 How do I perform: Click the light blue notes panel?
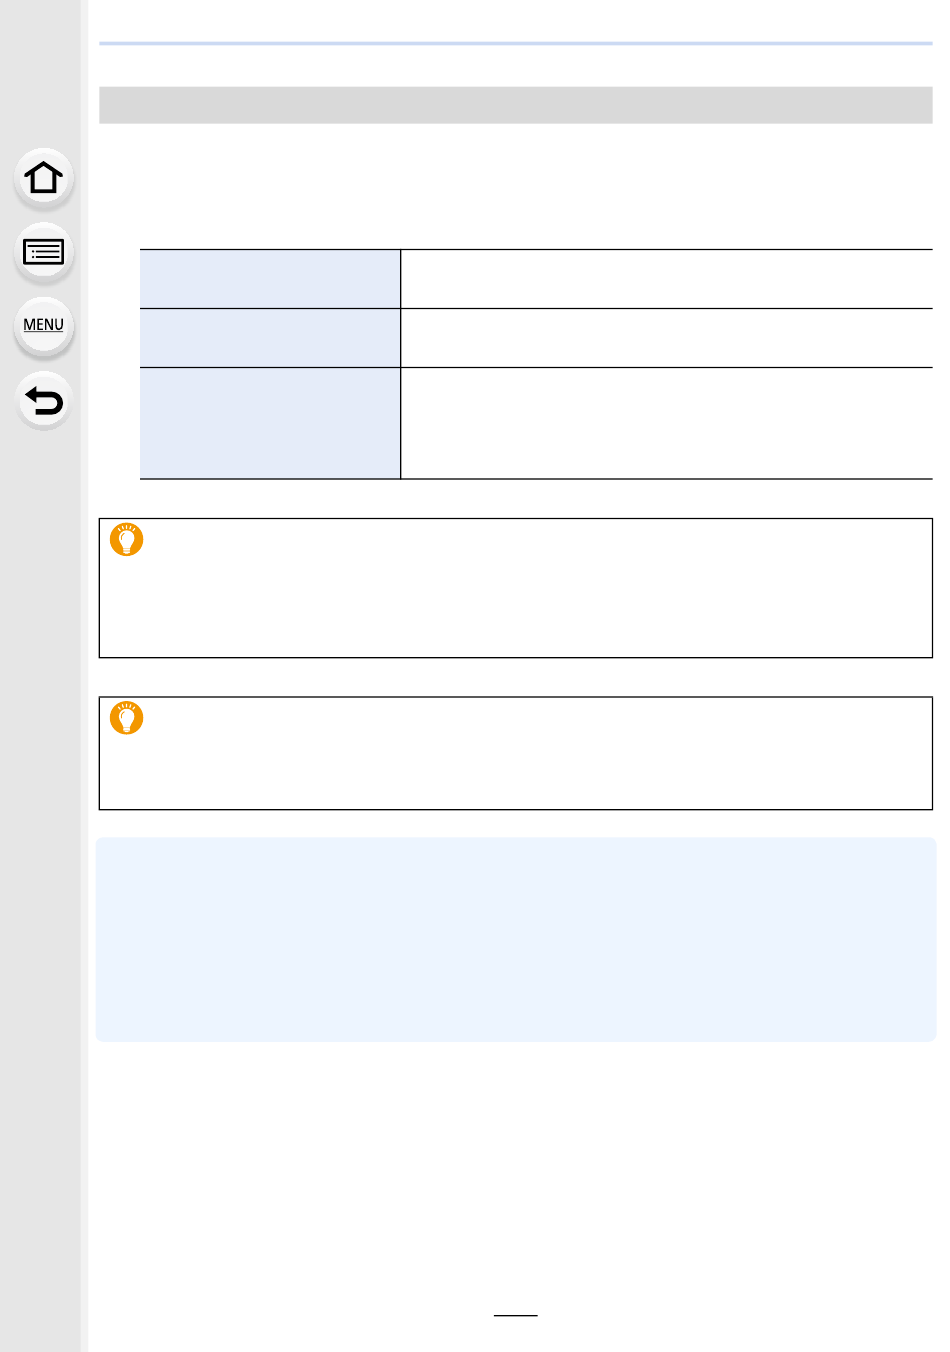click(x=516, y=940)
